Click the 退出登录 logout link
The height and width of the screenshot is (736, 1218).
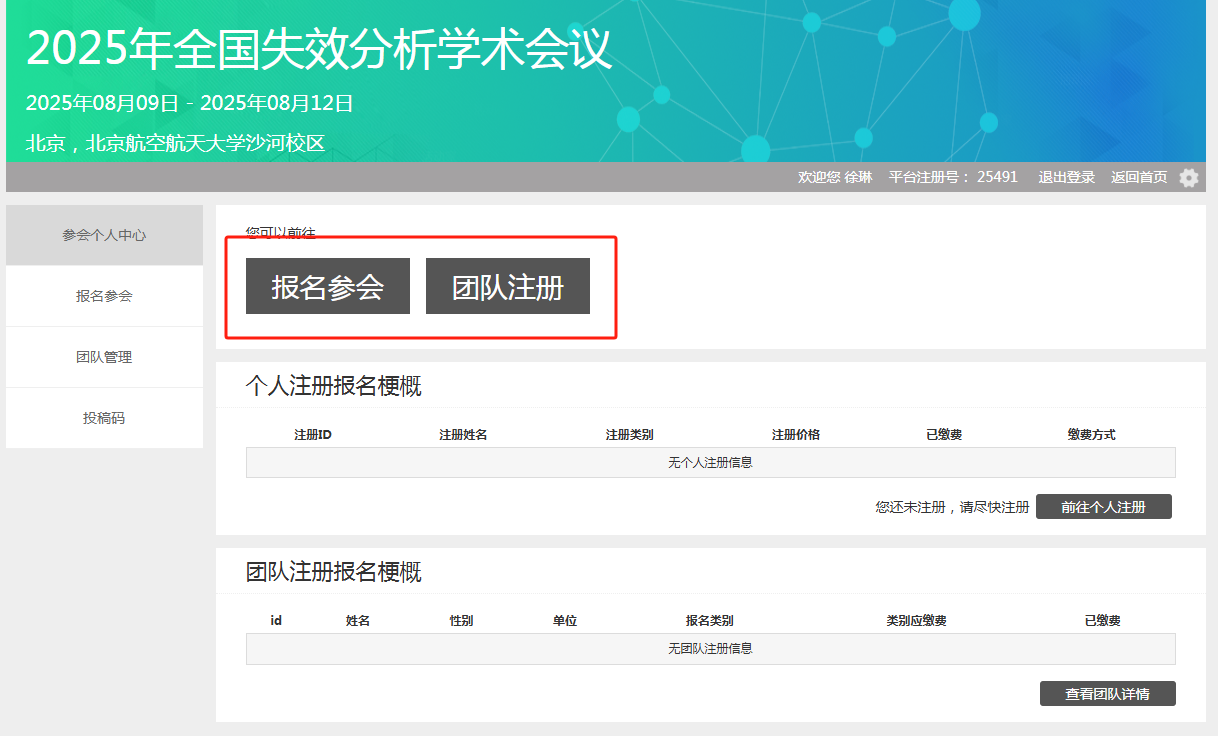[1066, 177]
